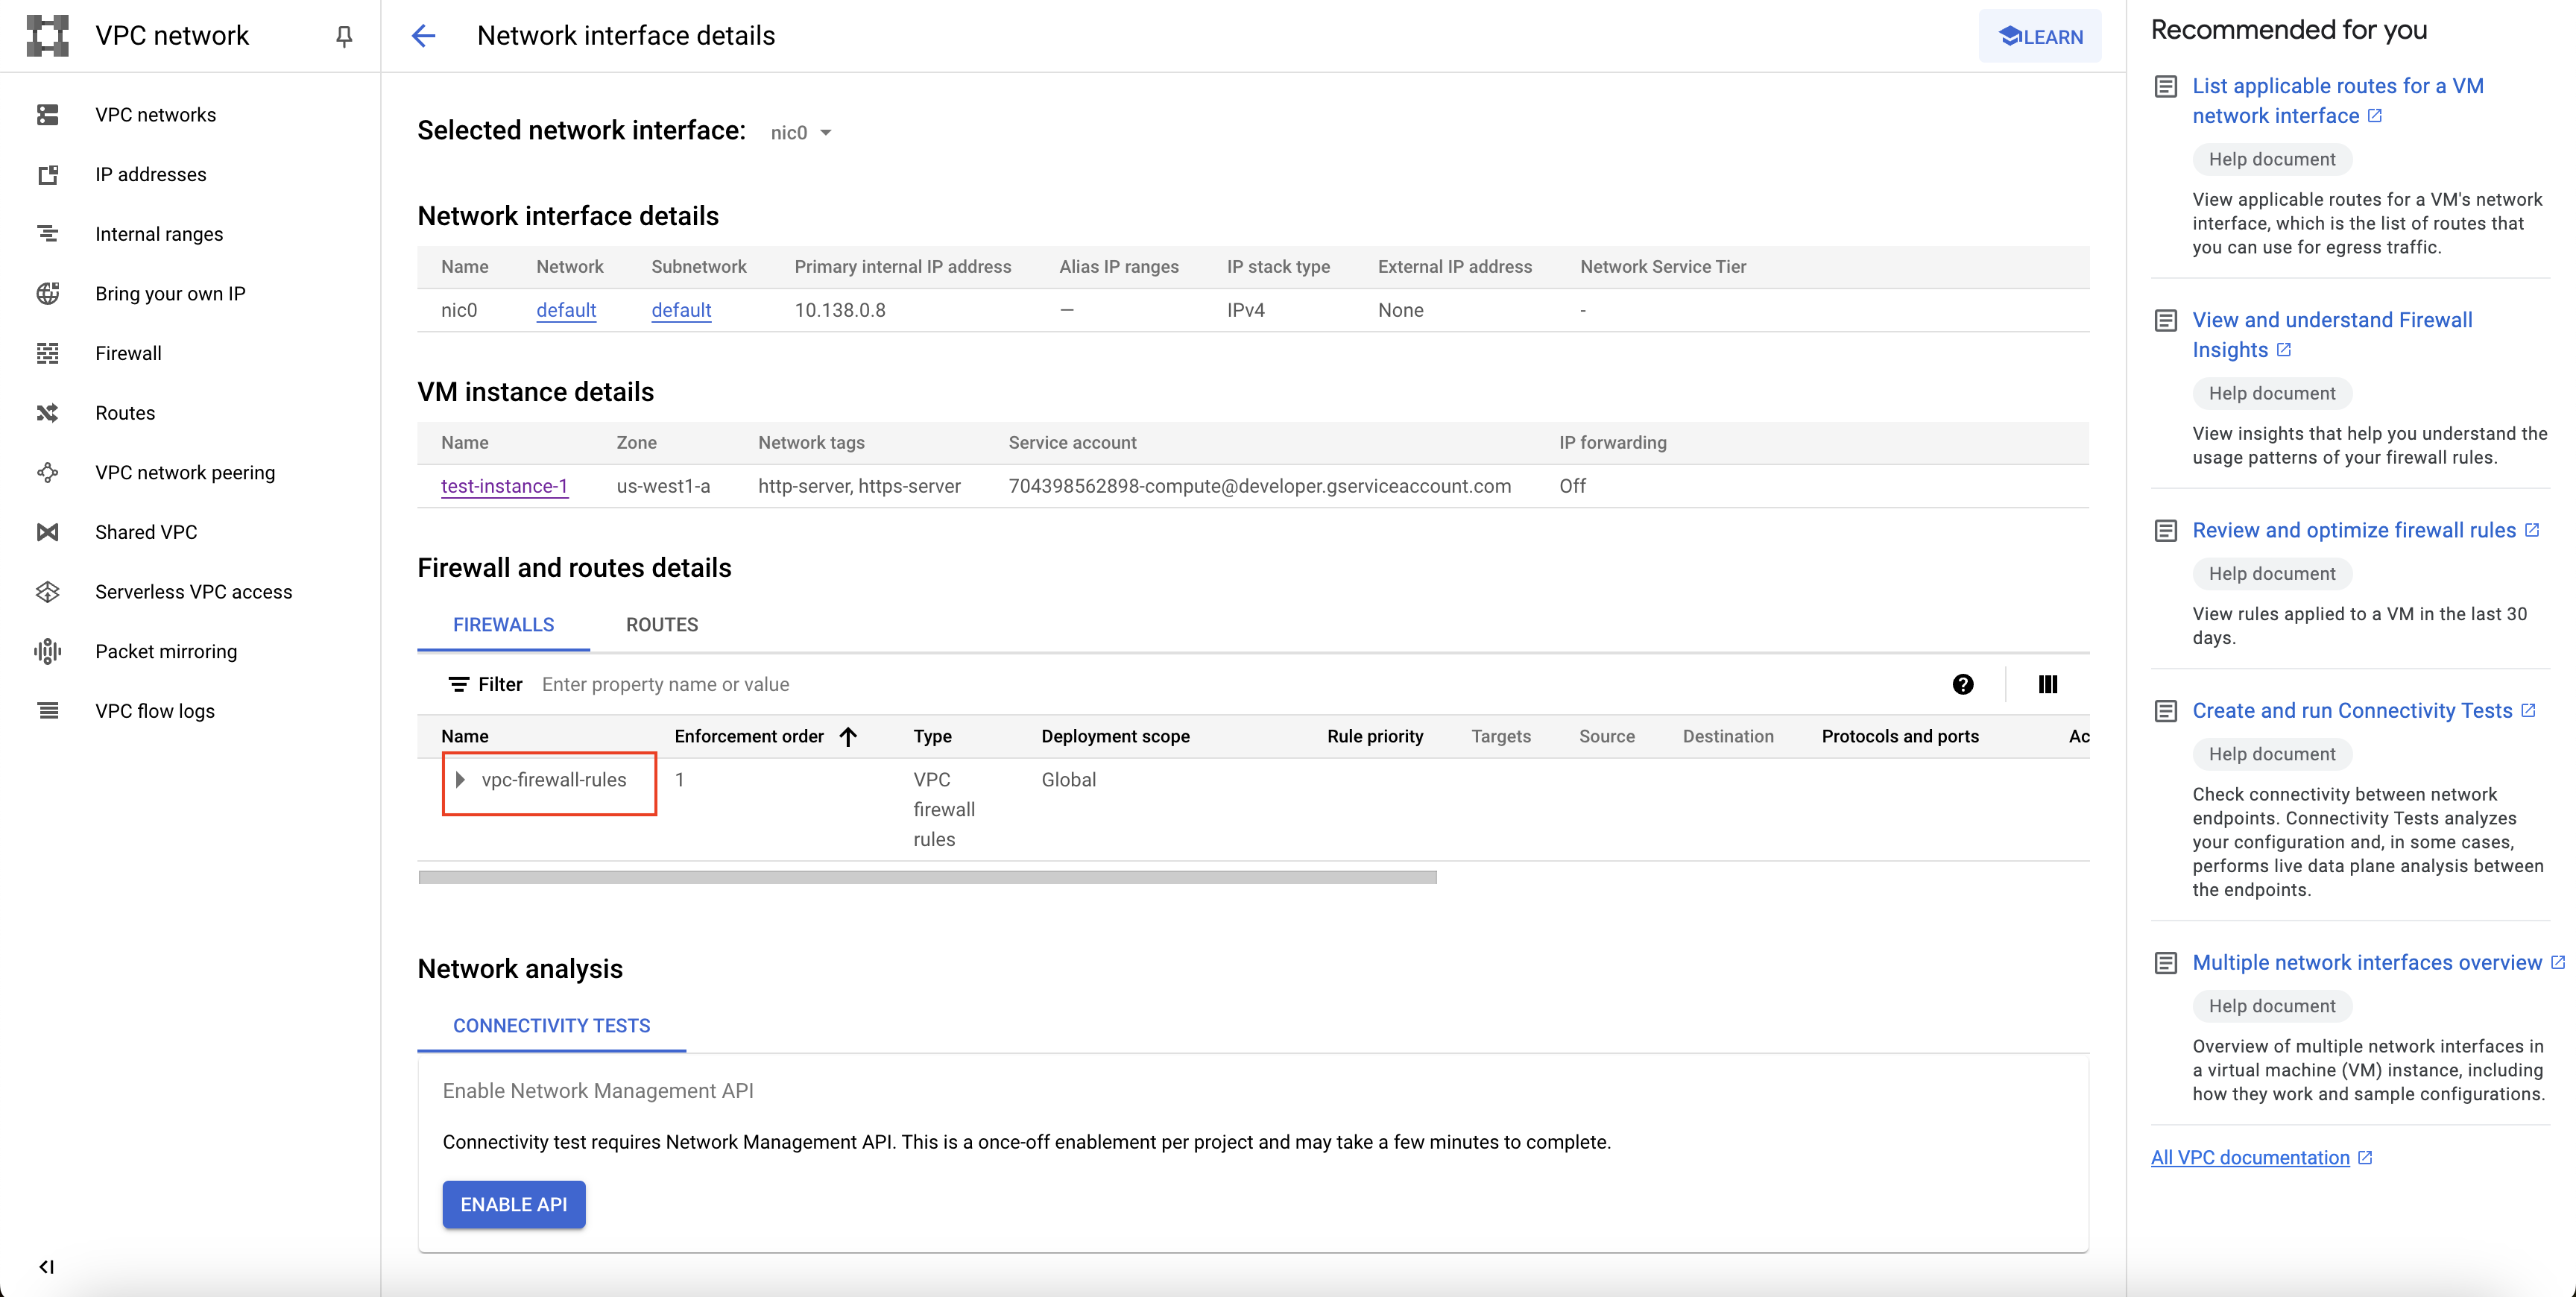
Task: Open the test-instance-1 link
Action: pos(504,486)
